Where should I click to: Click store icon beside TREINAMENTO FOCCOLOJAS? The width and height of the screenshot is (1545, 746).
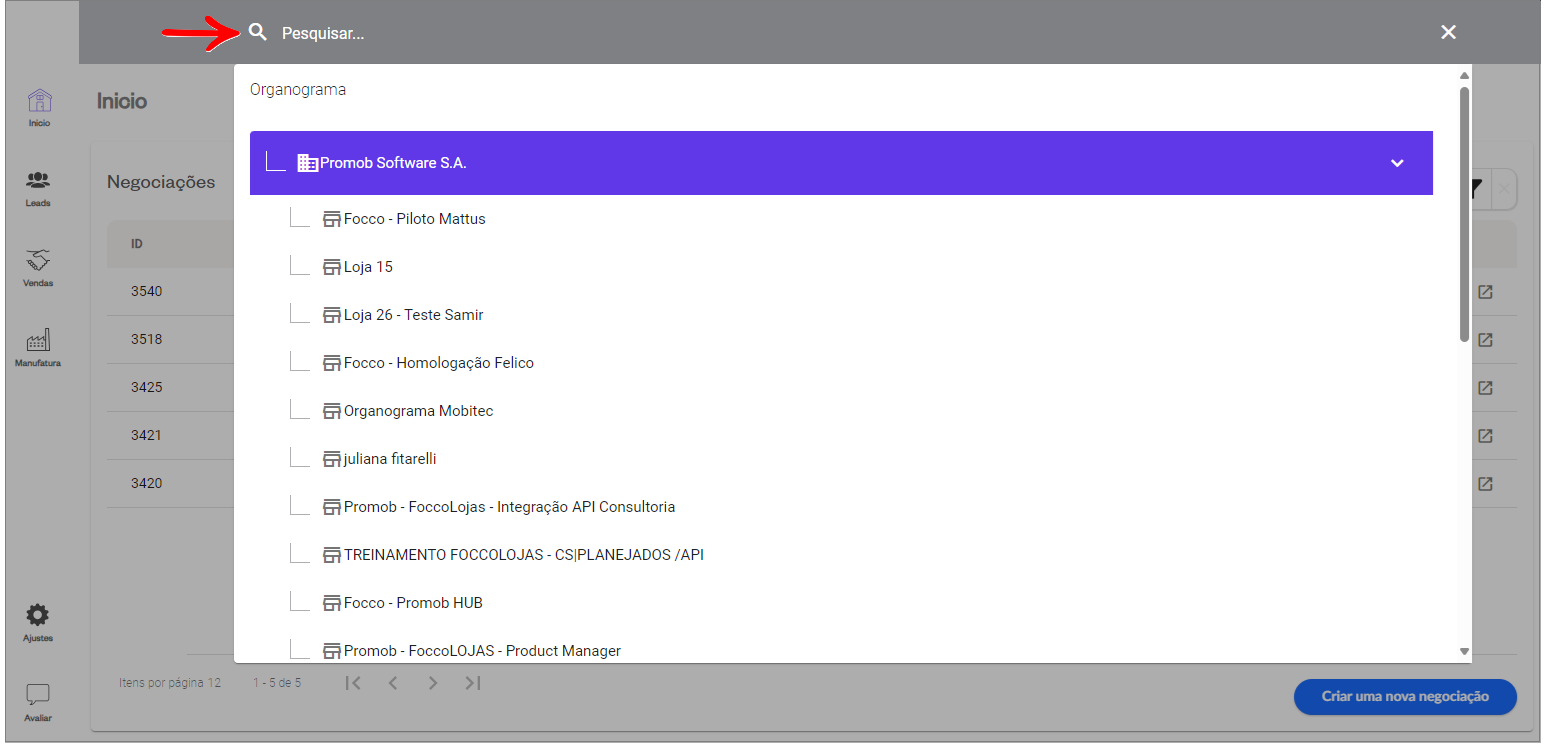332,555
